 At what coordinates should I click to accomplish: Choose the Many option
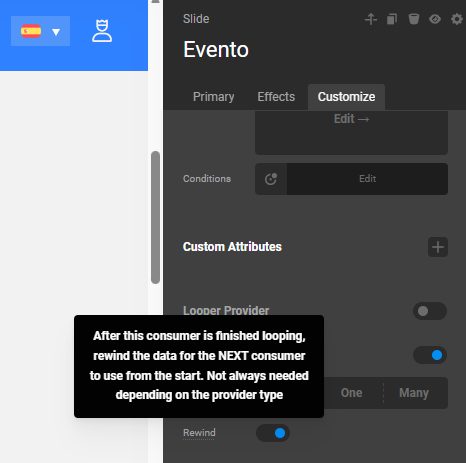tap(414, 393)
